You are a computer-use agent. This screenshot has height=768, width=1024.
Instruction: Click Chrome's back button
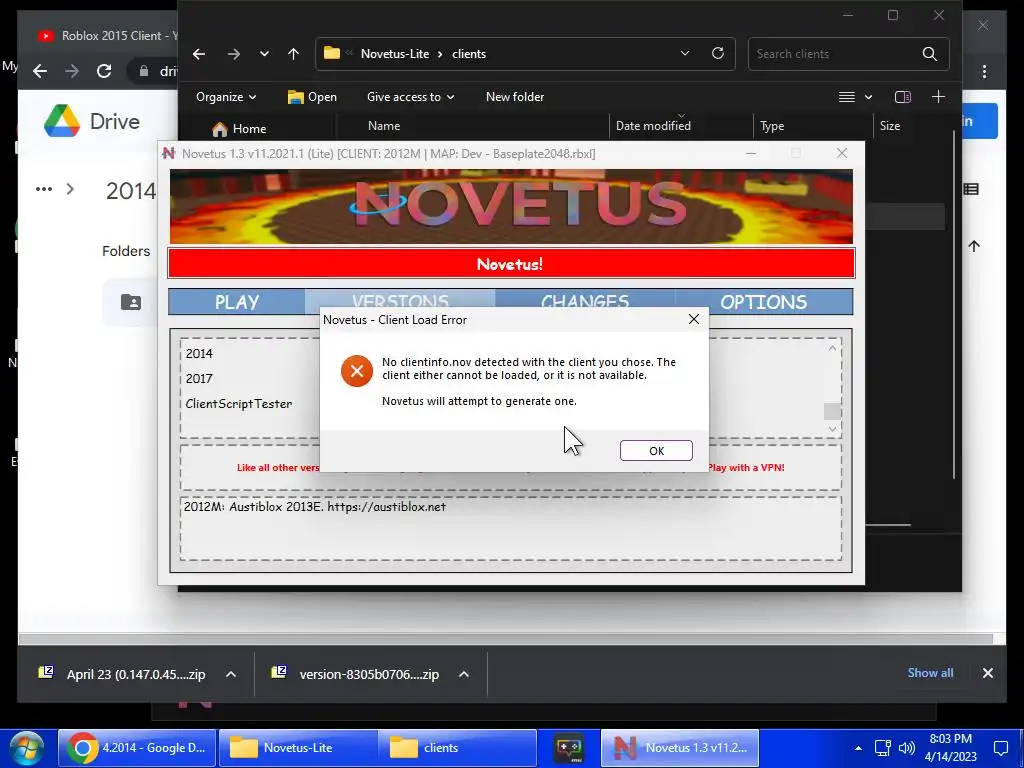(x=40, y=71)
